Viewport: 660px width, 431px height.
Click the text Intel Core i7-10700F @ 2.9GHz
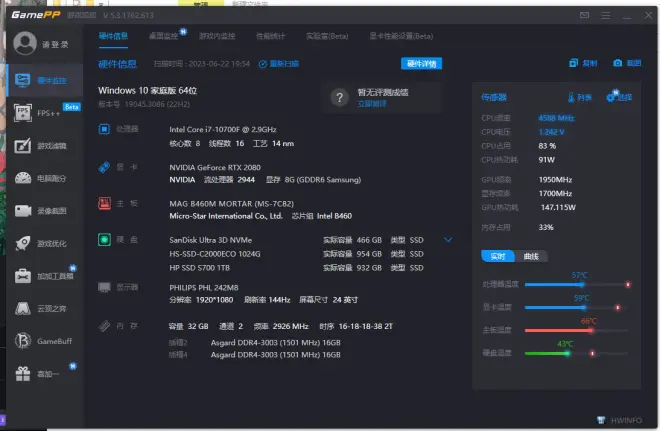tap(223, 129)
